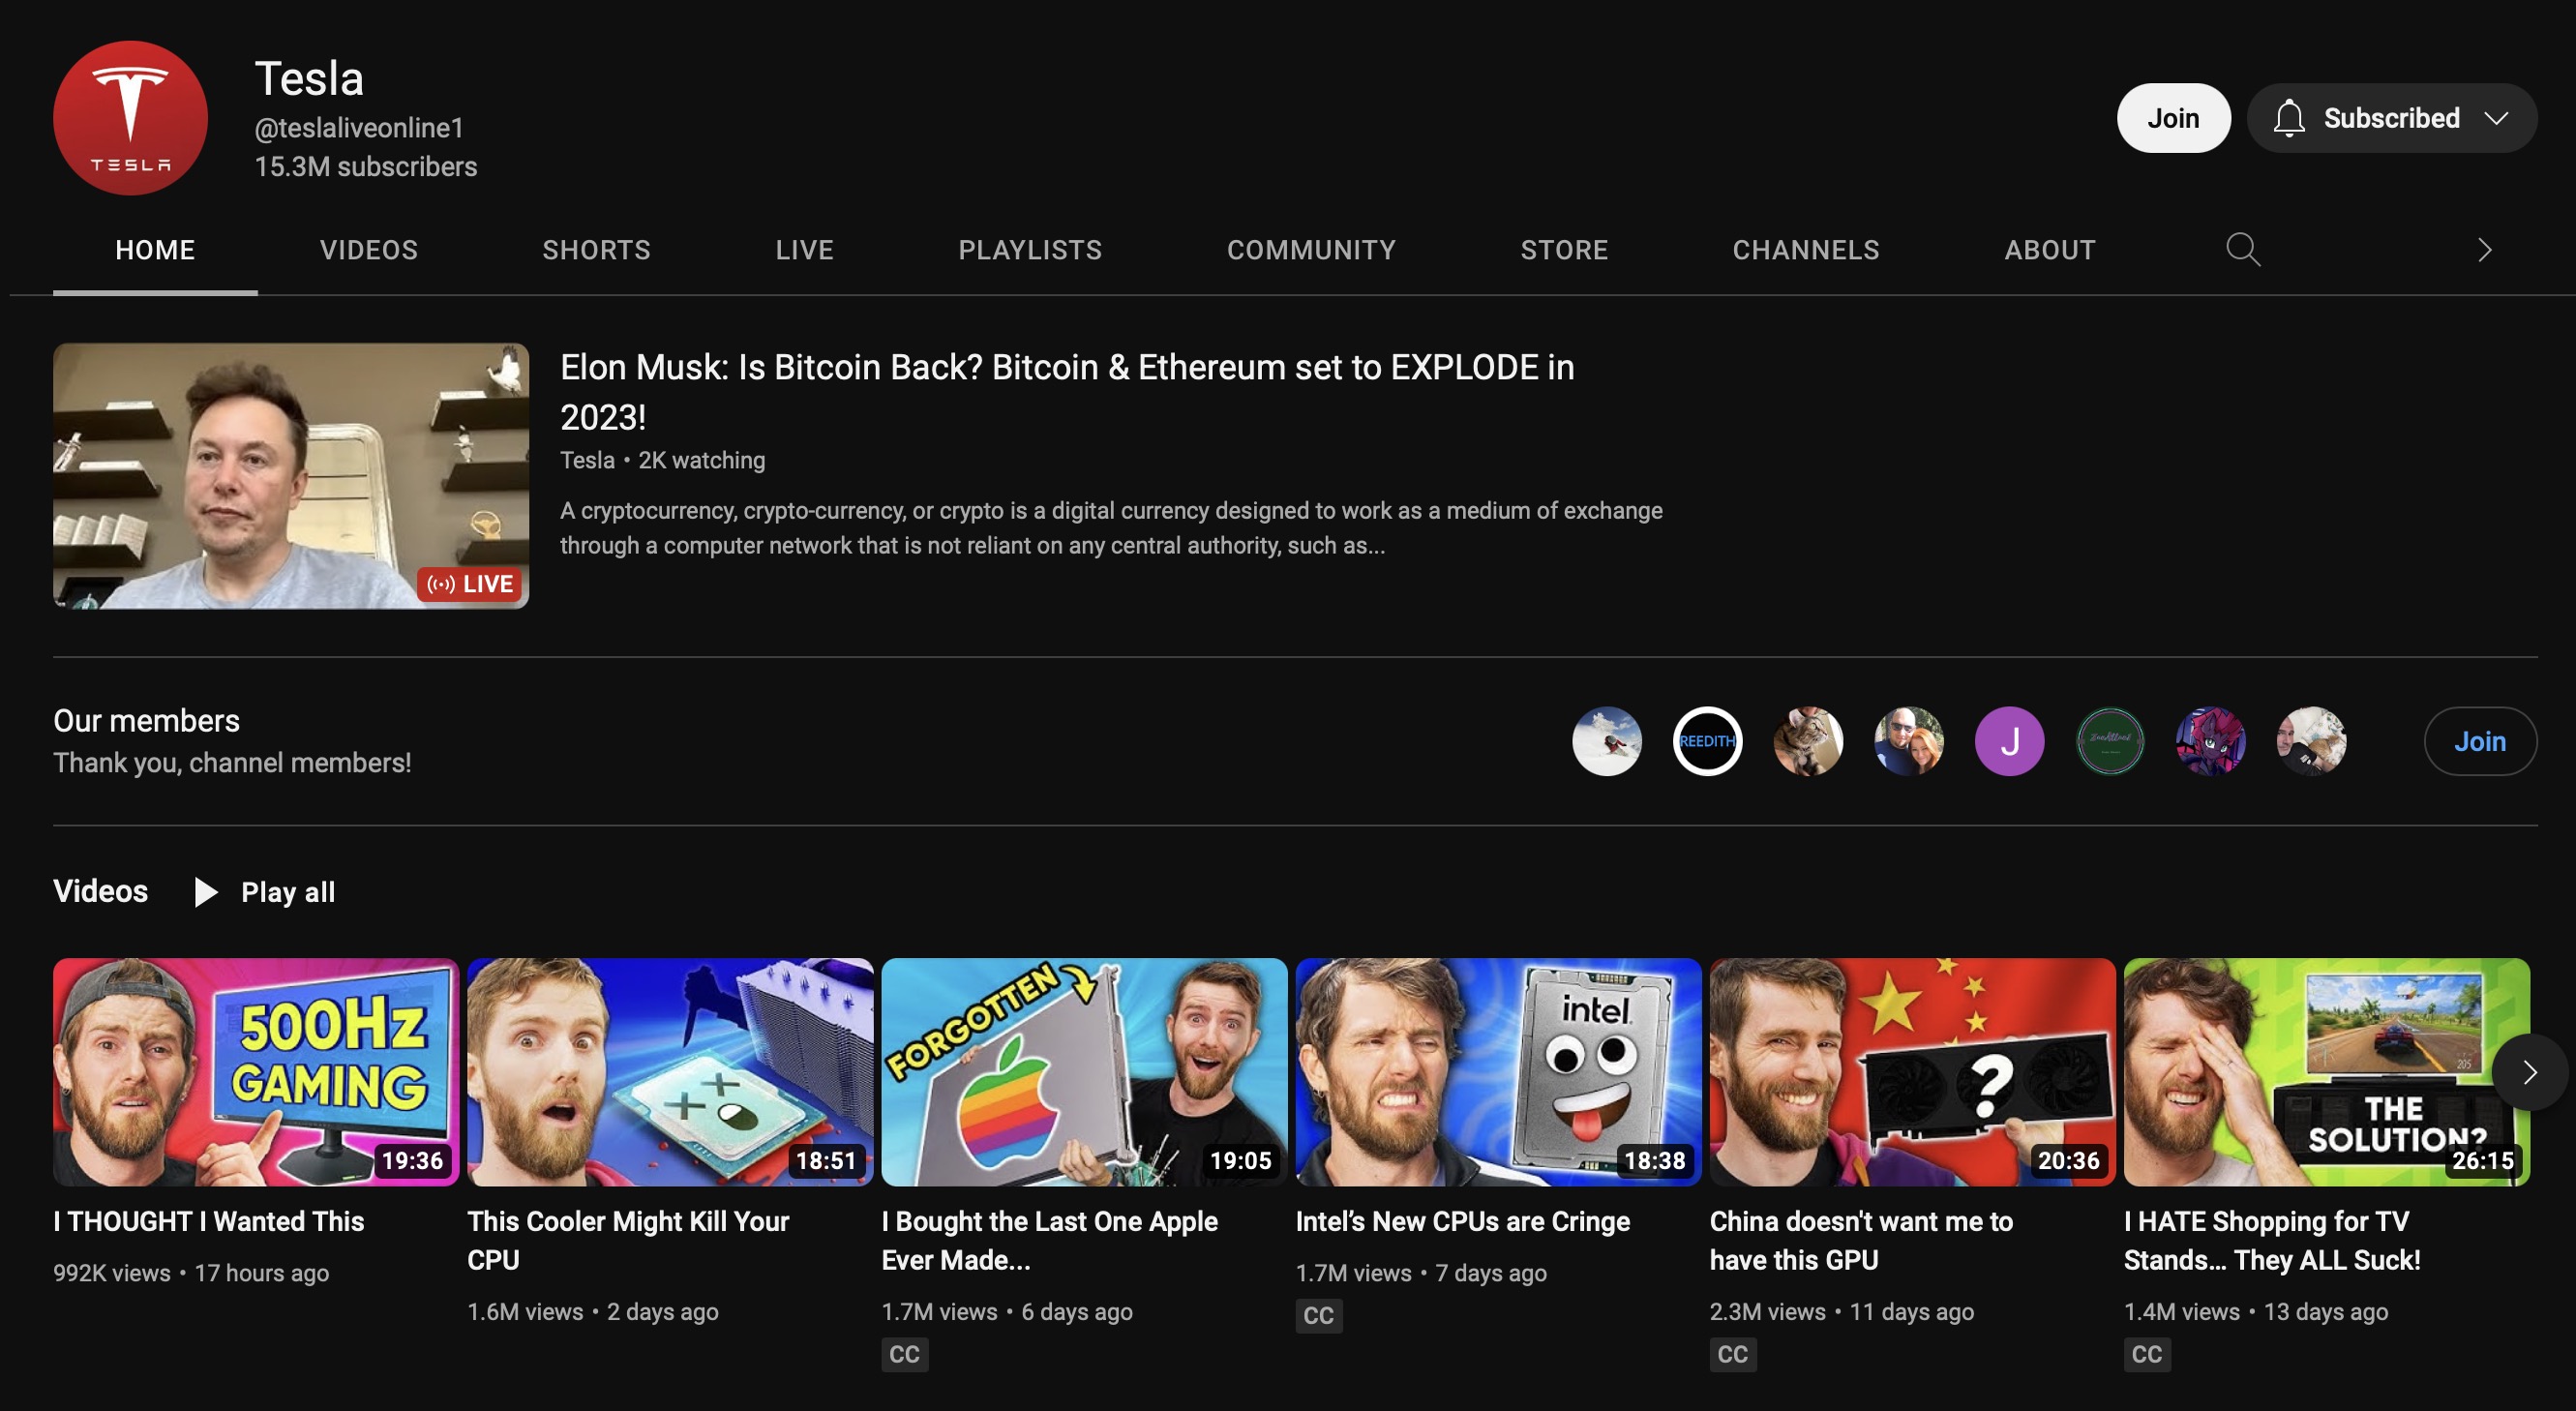Screen dimensions: 2576x1411
Task: Switch to the ABOUT tab
Action: pos(2049,250)
